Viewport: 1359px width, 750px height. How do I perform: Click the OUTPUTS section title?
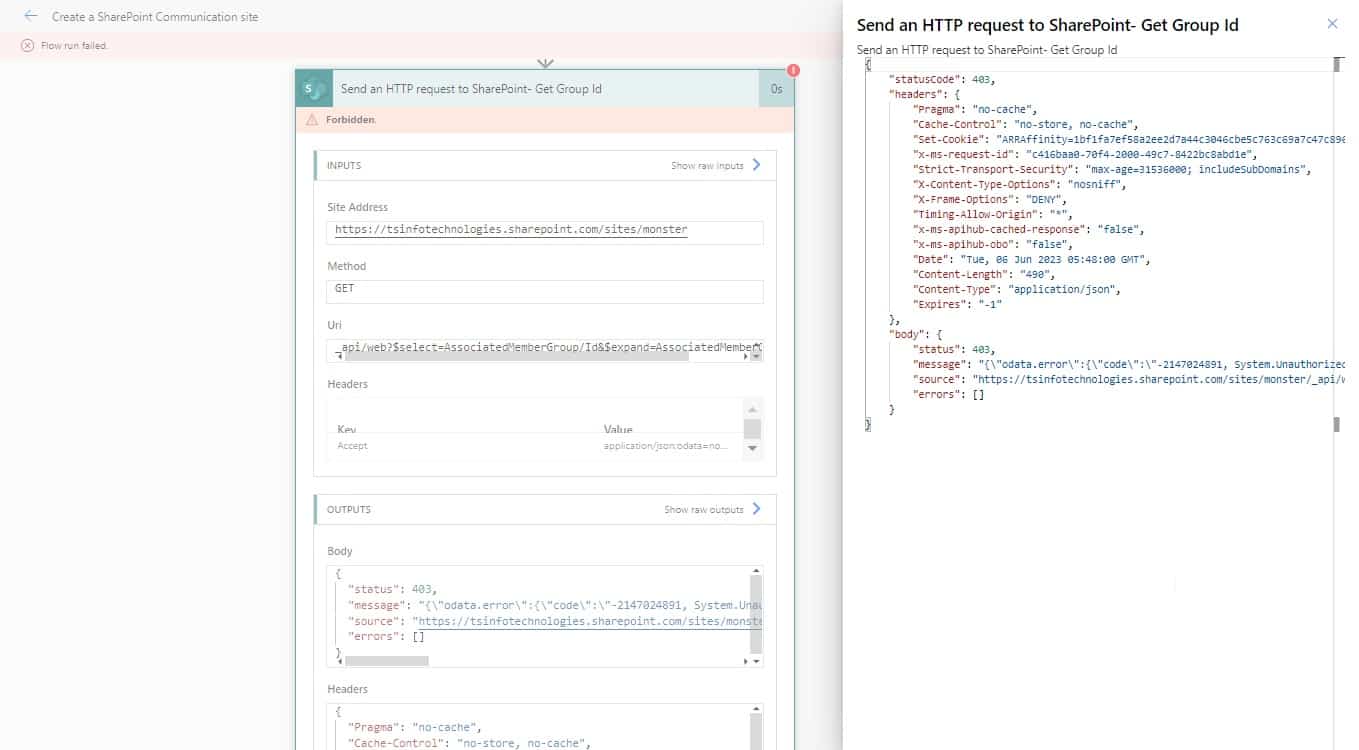349,510
